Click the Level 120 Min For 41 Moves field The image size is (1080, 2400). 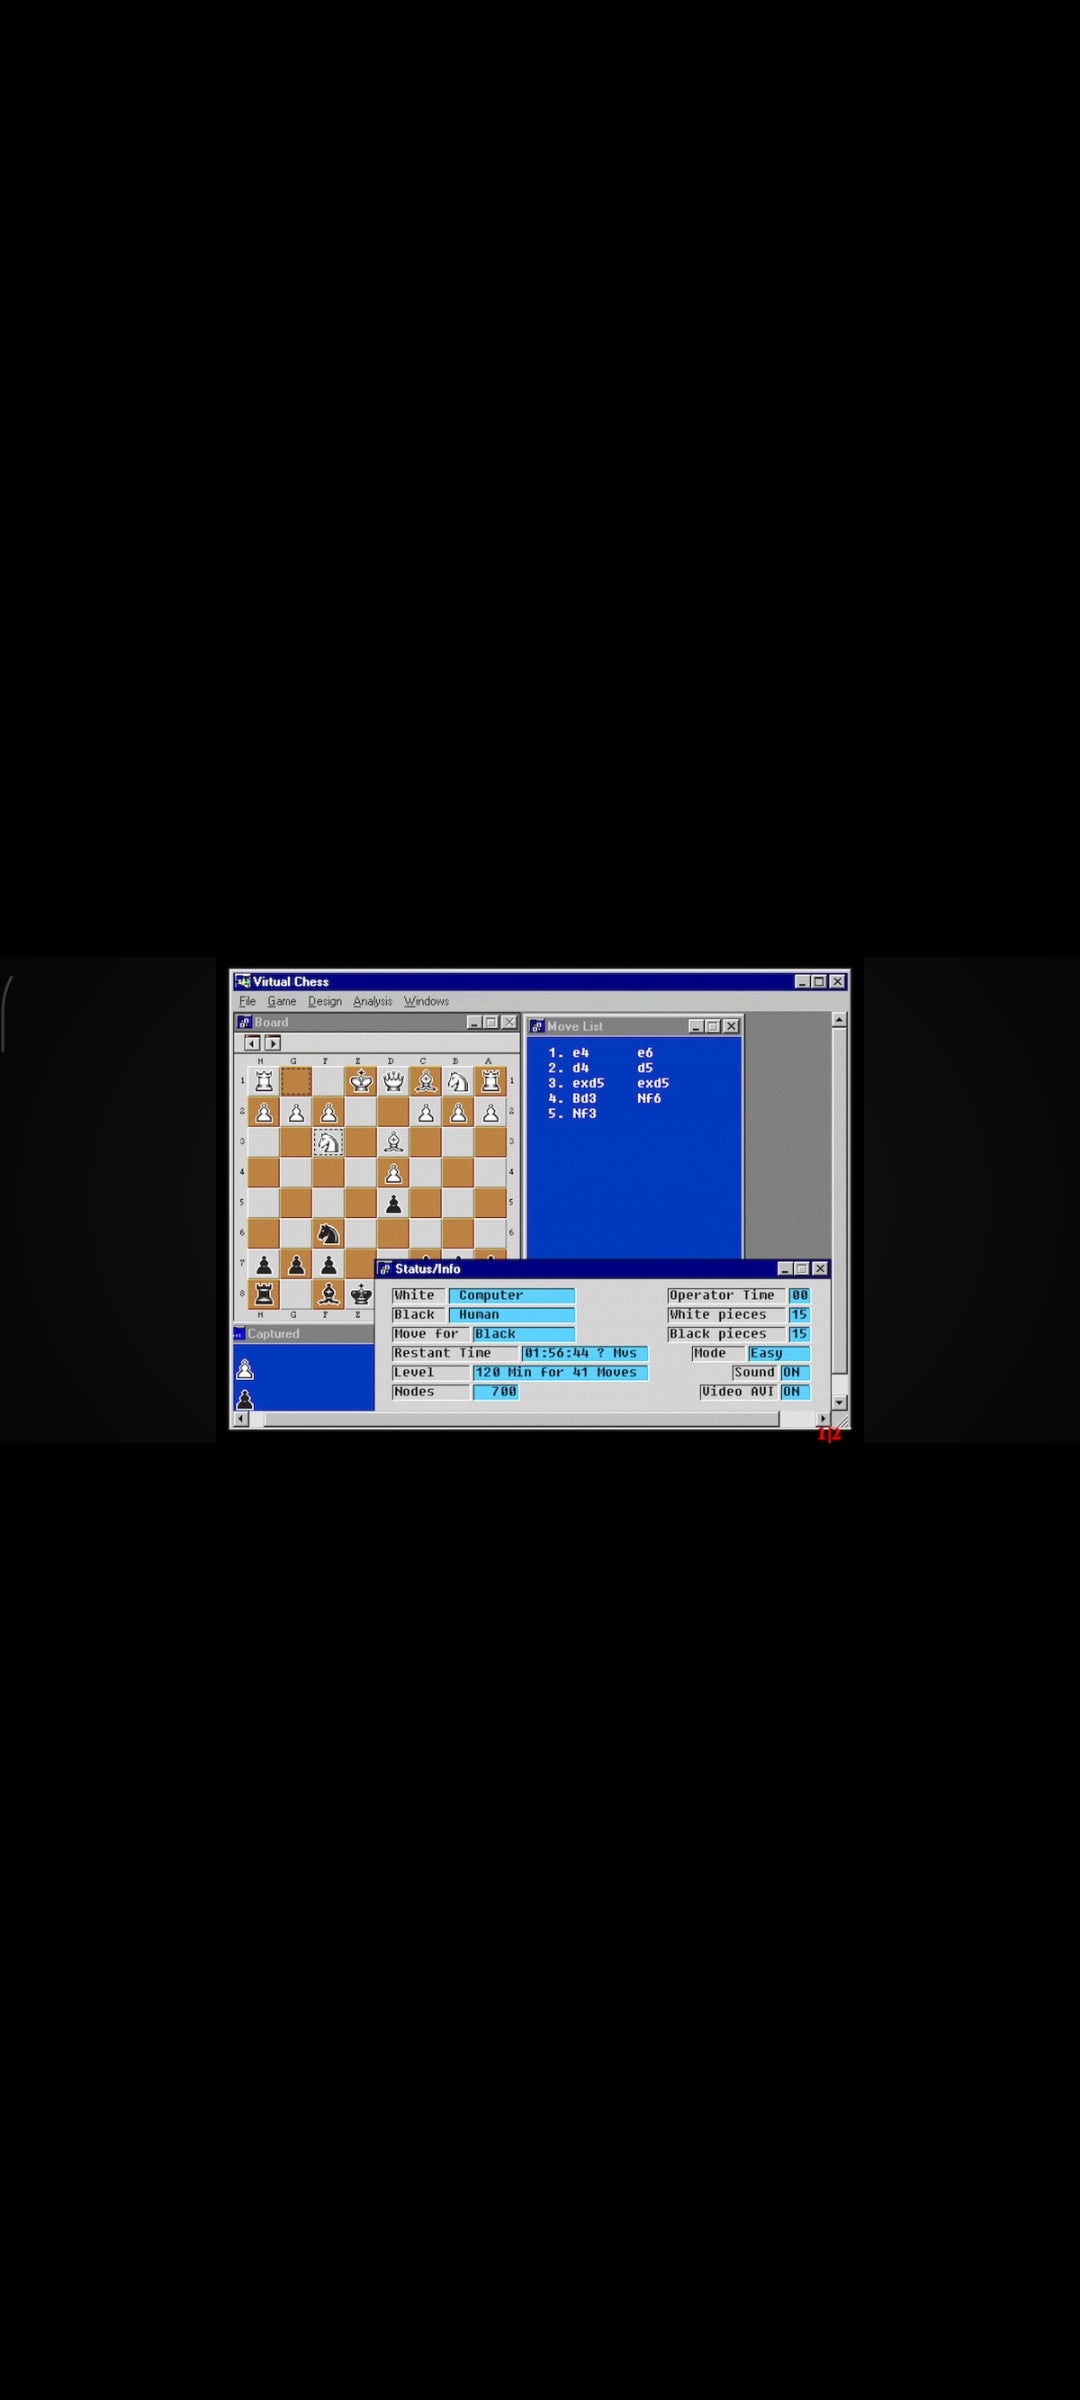coord(561,1372)
